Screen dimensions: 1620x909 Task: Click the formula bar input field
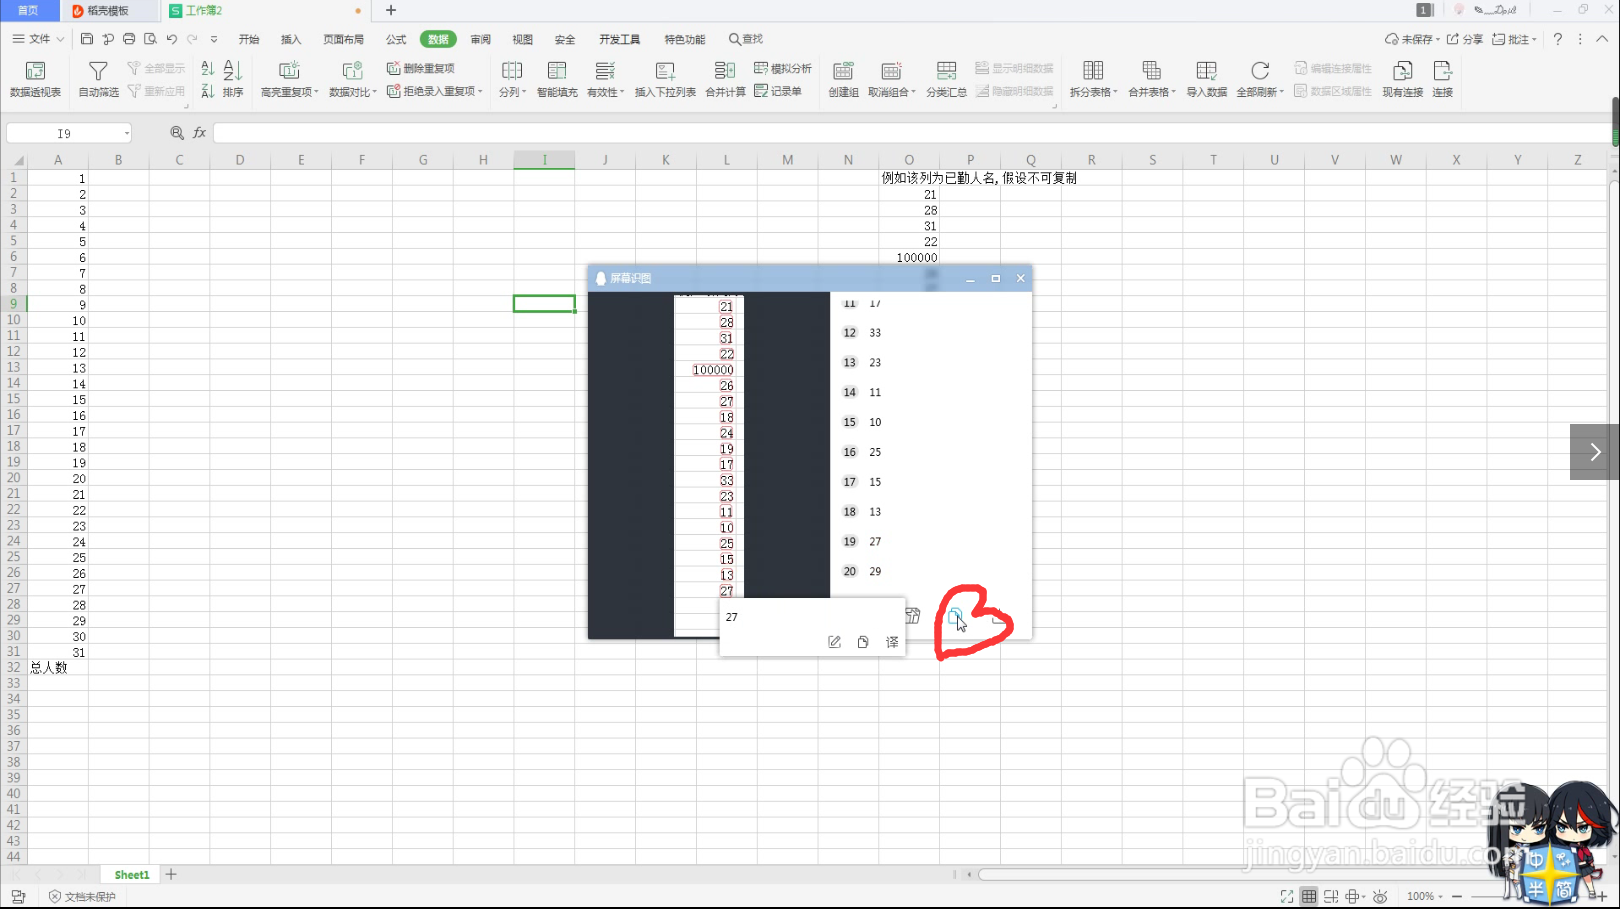click(910, 133)
